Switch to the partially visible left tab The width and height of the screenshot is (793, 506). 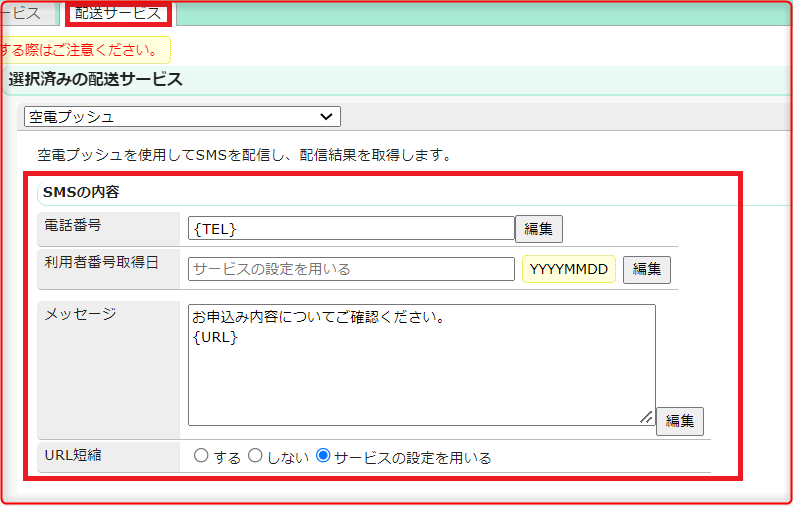tap(24, 13)
